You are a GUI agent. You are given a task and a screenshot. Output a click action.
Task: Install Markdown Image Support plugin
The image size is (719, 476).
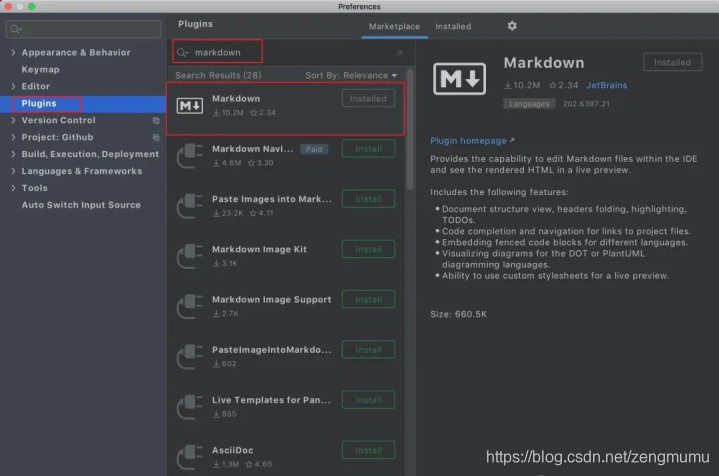(x=368, y=299)
